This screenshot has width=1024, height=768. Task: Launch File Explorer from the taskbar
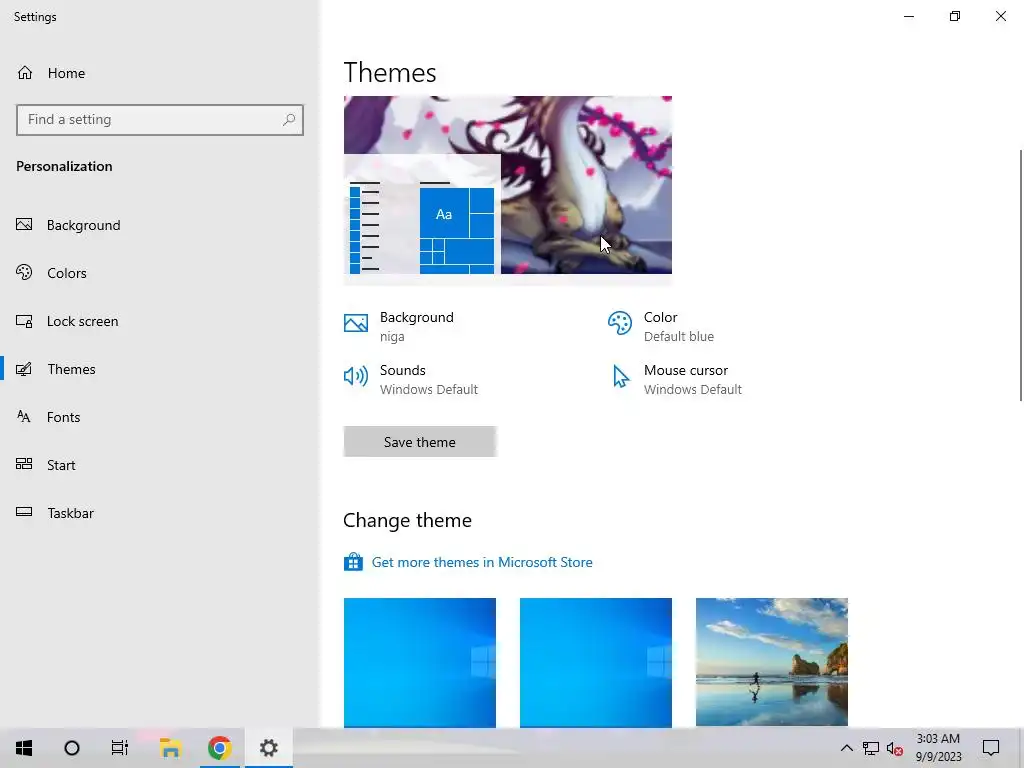pos(170,748)
